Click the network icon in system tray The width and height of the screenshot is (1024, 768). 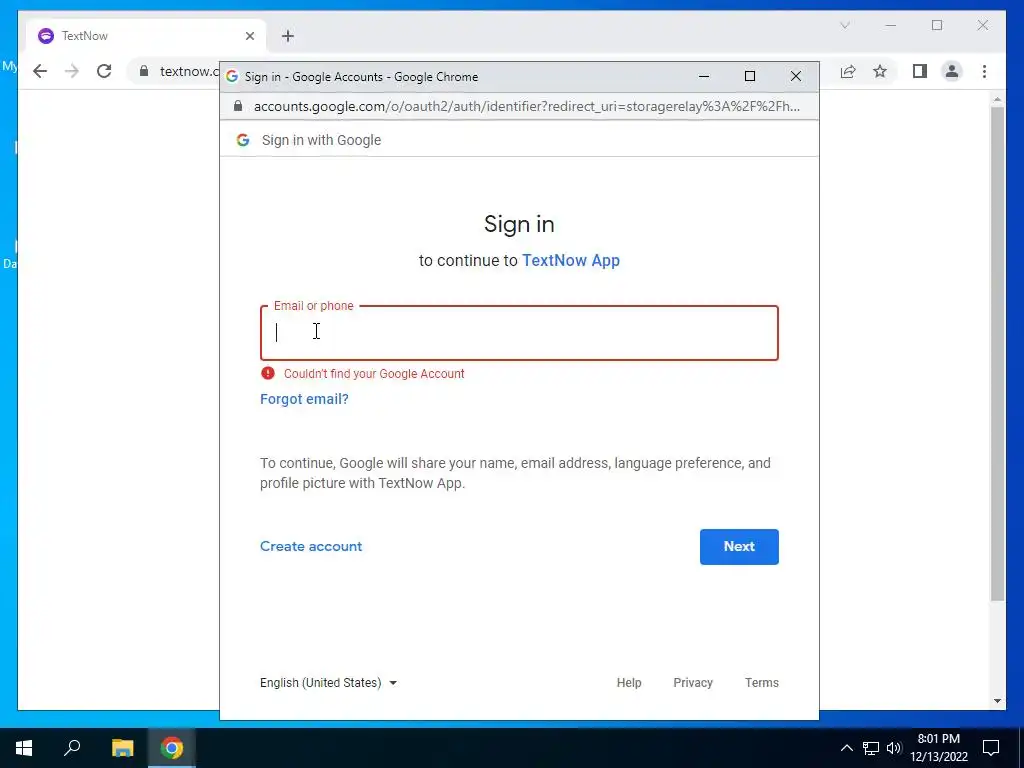[x=871, y=748]
